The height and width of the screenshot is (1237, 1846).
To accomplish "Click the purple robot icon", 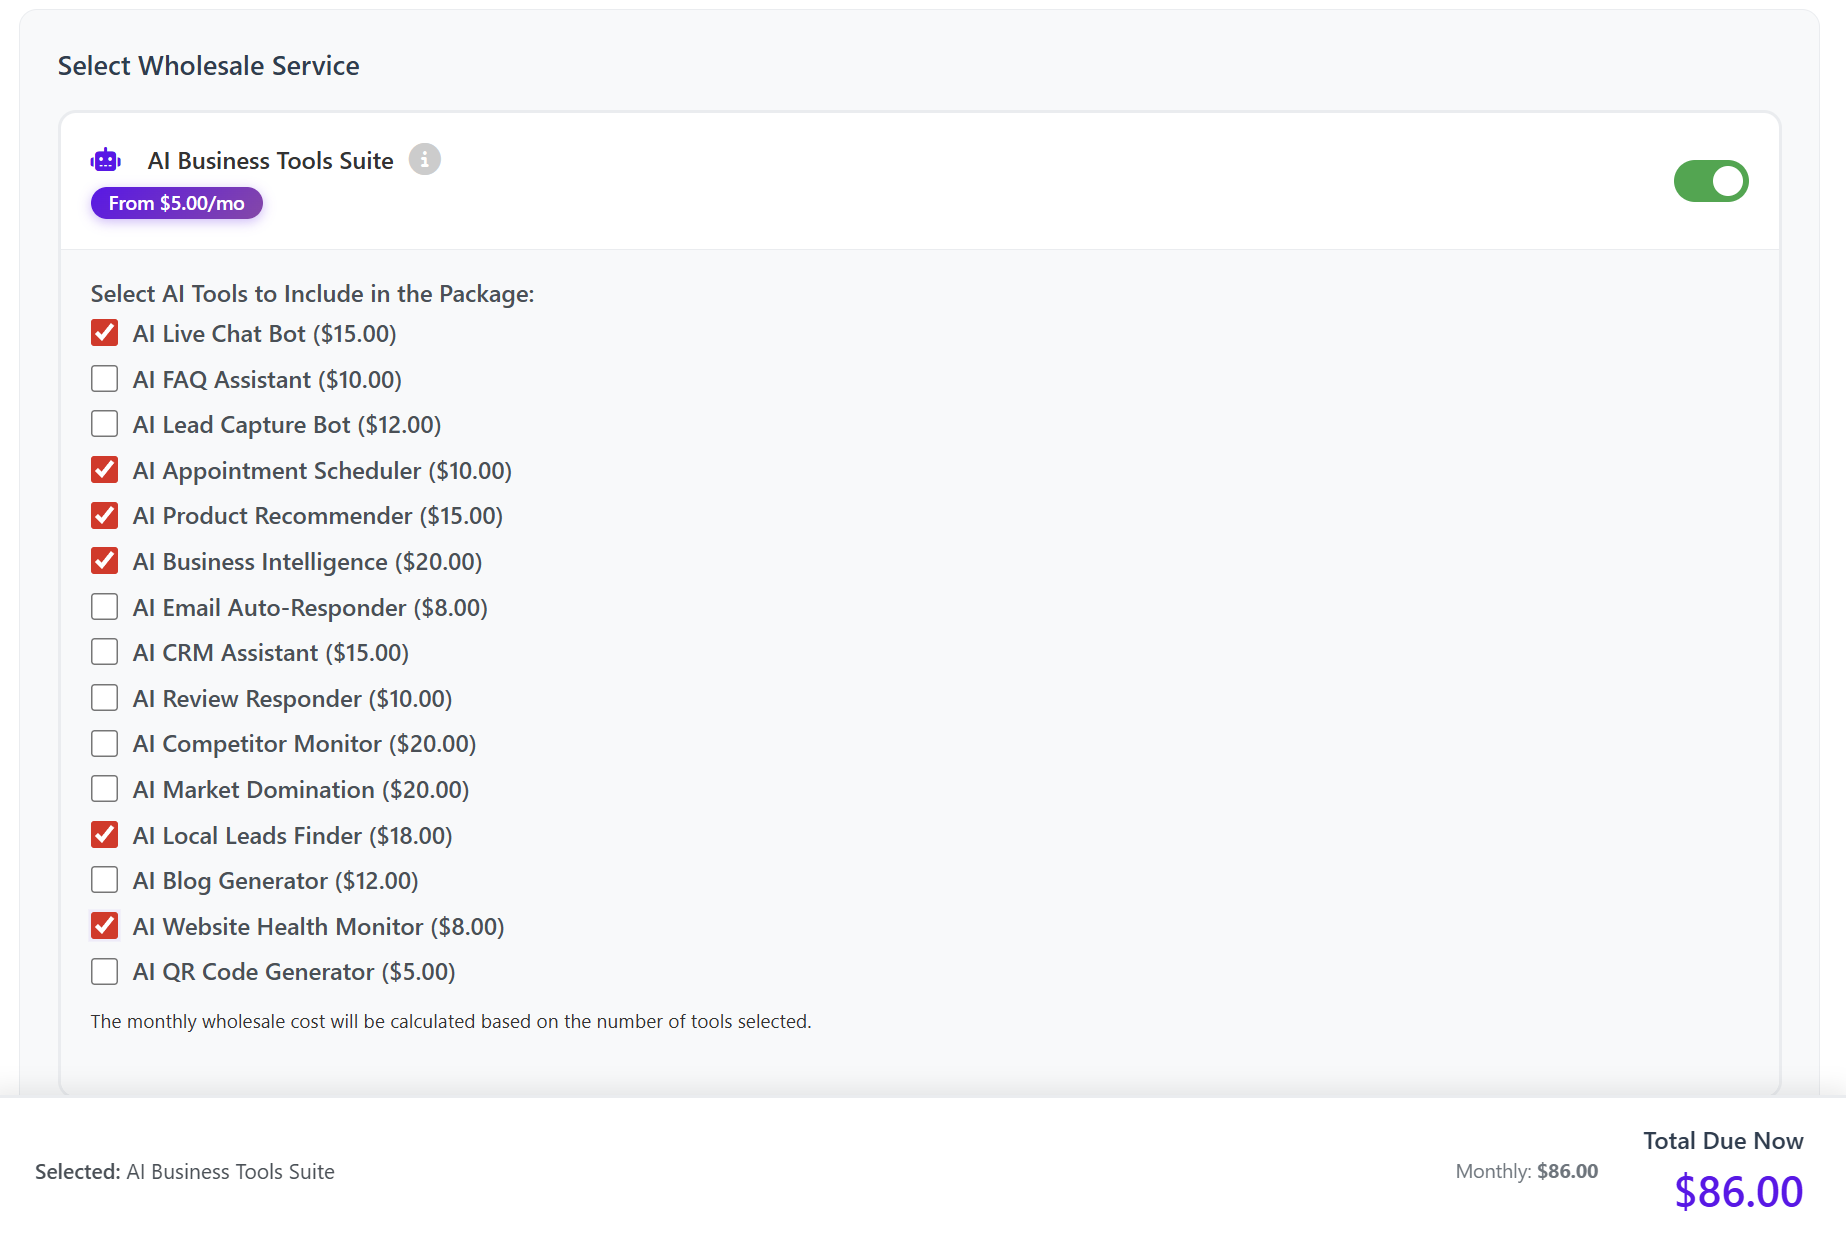I will [x=106, y=160].
